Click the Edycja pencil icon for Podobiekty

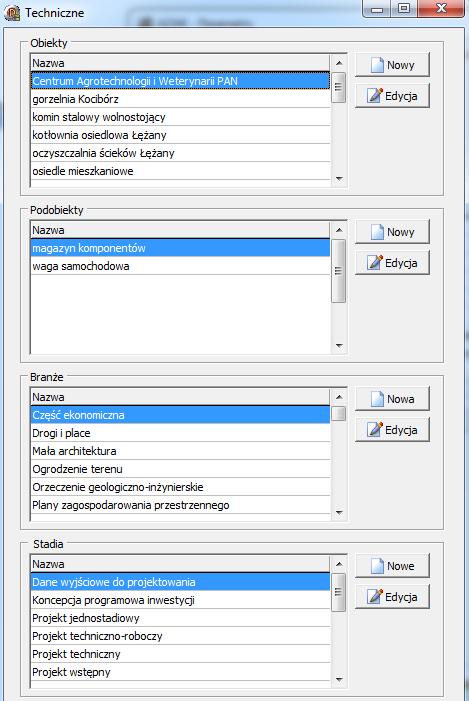(375, 262)
